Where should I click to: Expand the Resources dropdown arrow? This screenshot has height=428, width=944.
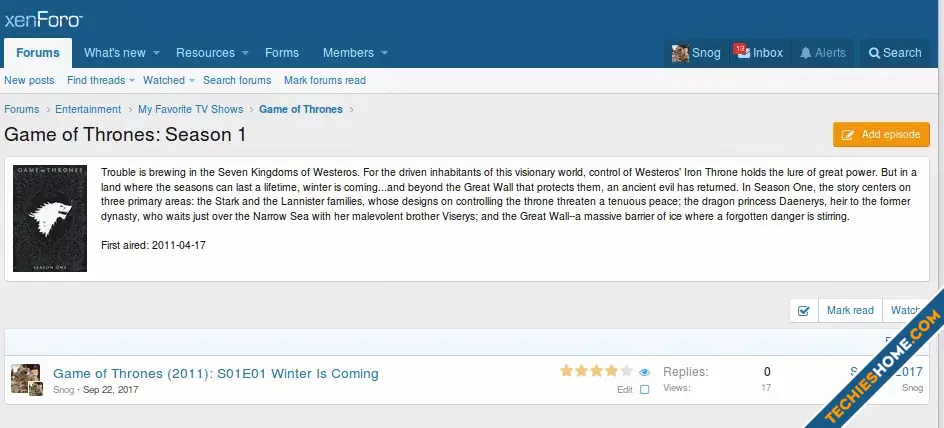pyautogui.click(x=245, y=53)
